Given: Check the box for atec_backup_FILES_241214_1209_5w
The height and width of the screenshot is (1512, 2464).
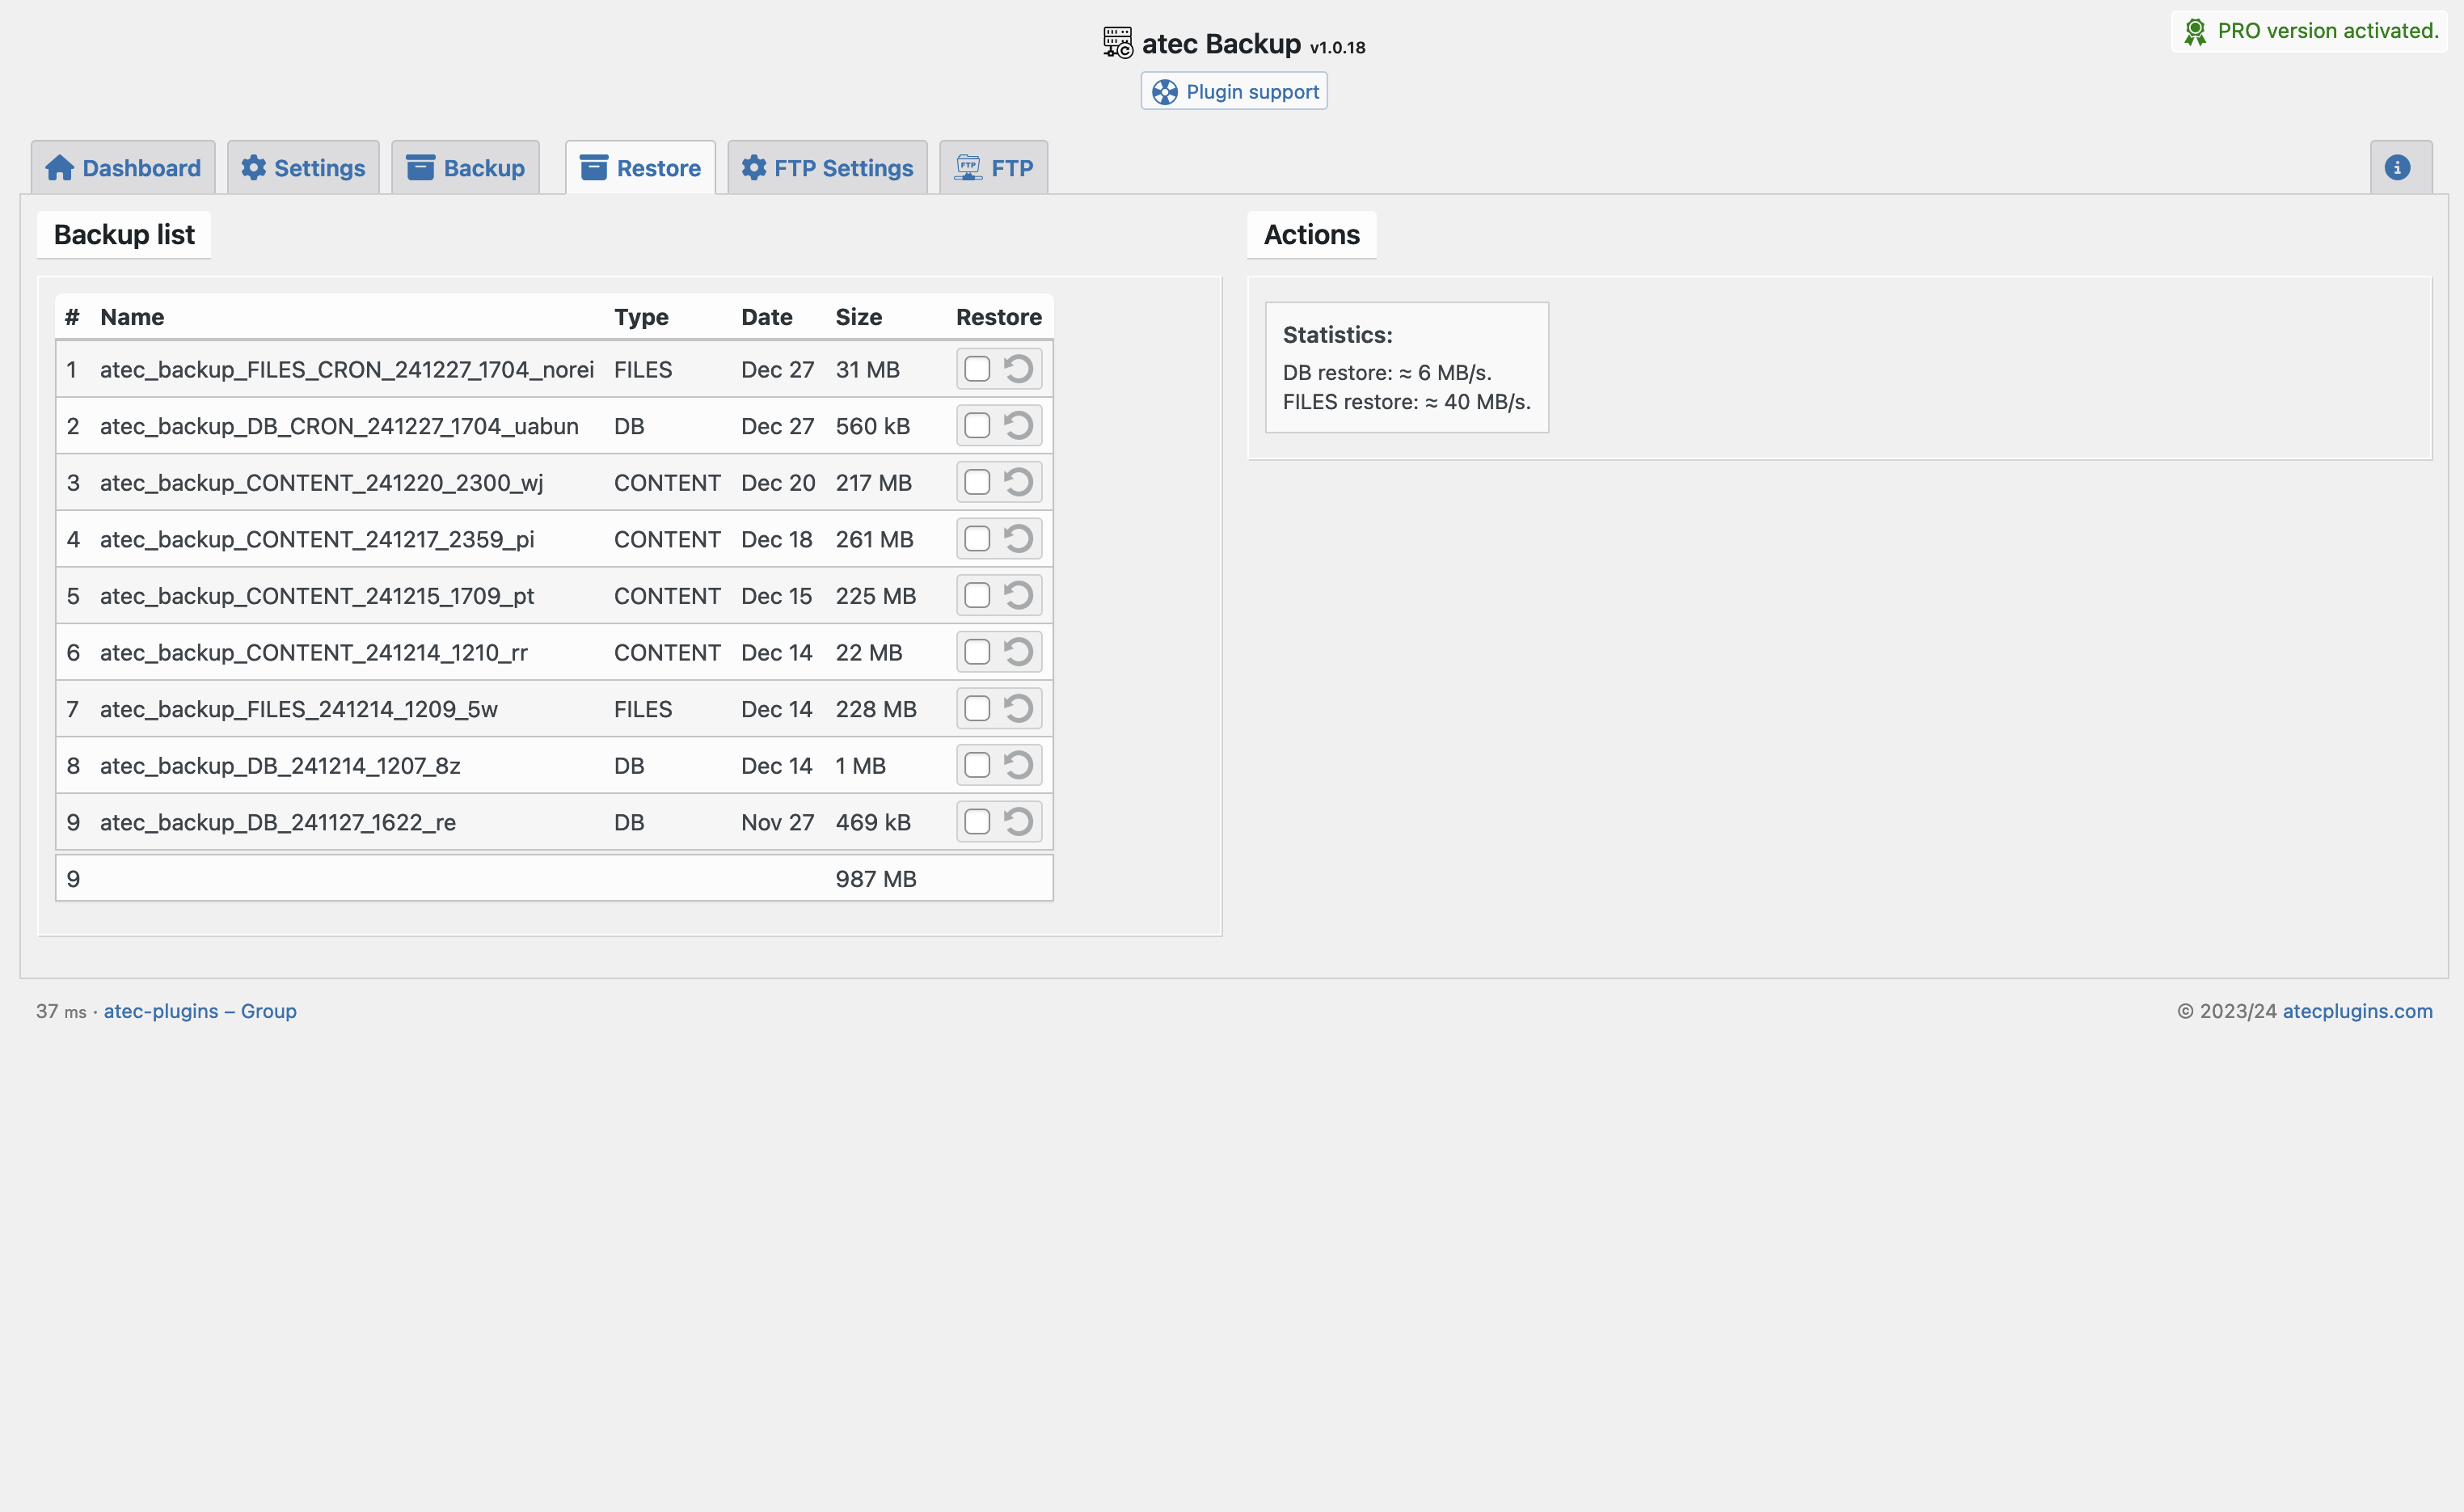Looking at the screenshot, I should coord(977,709).
